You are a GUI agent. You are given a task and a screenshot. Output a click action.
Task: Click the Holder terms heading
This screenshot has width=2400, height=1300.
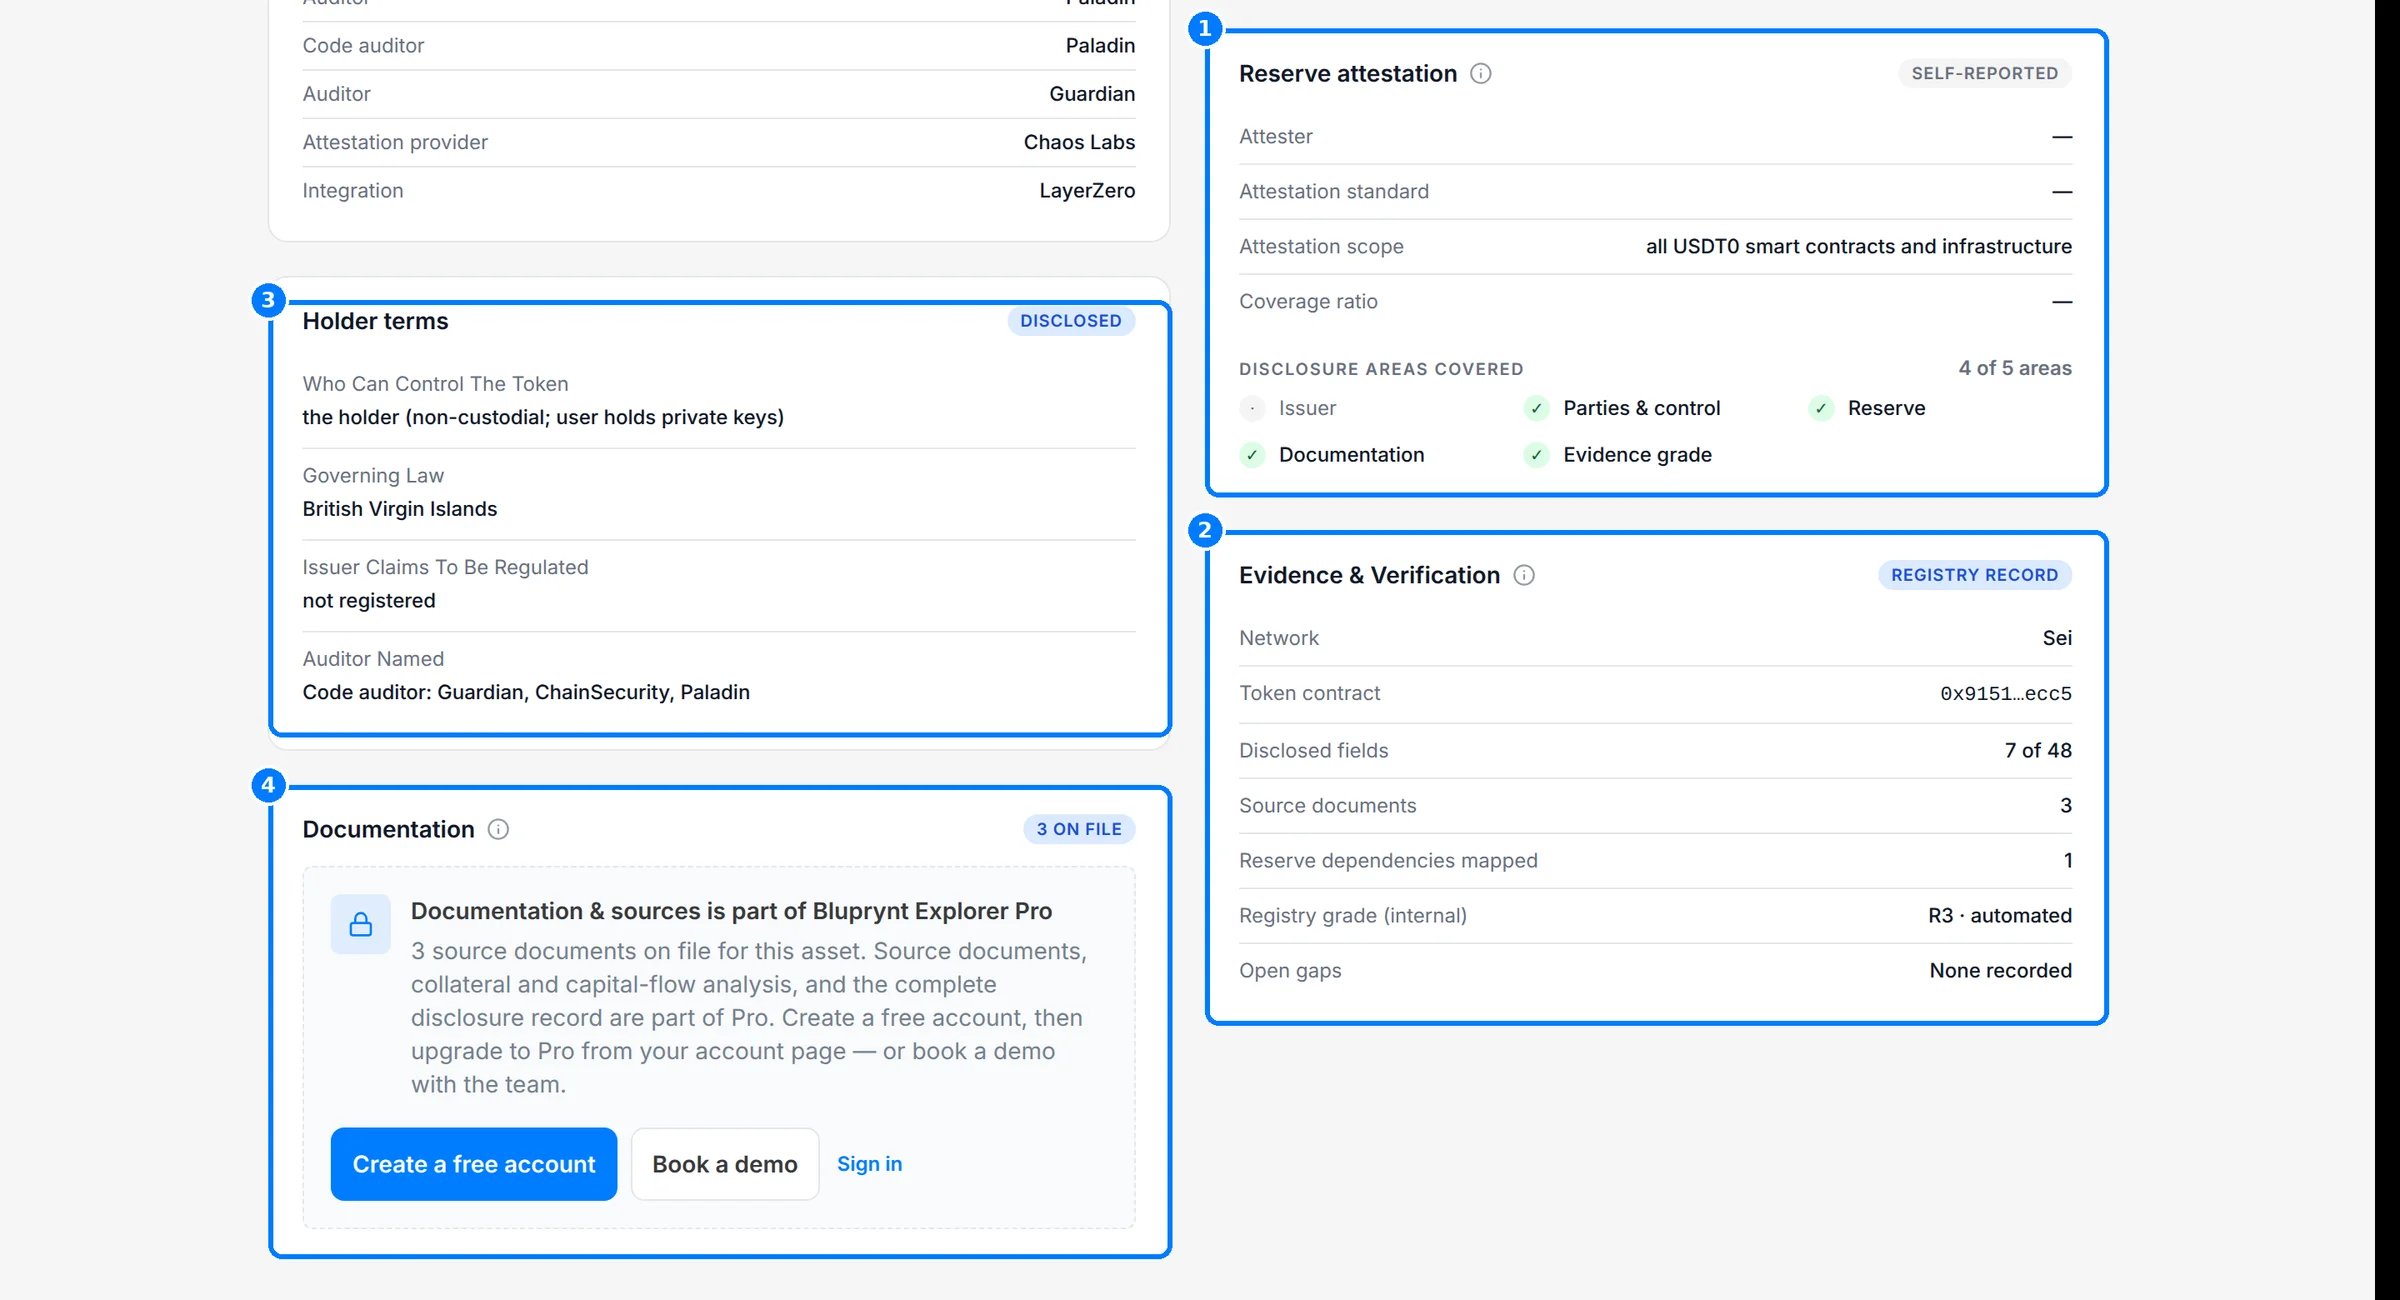[x=375, y=321]
